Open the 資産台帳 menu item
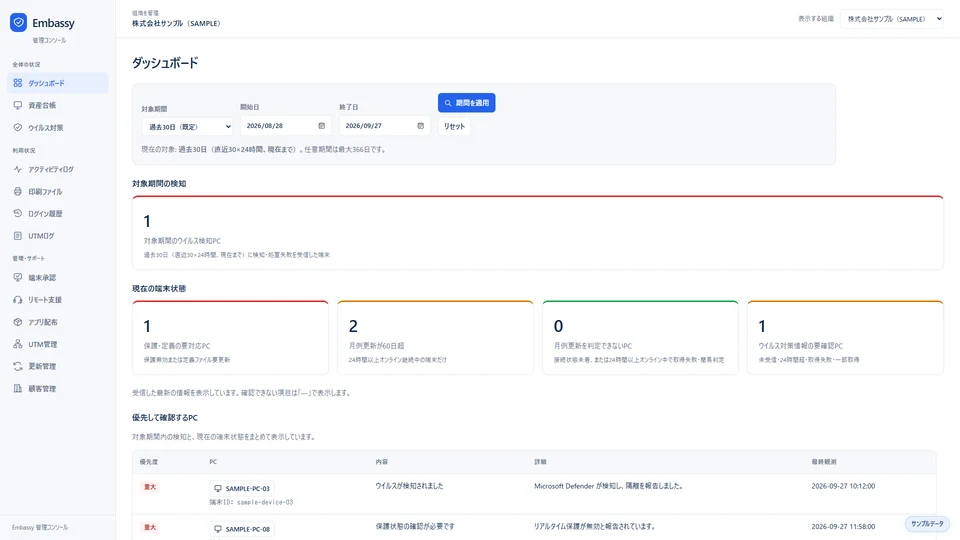 coord(58,105)
